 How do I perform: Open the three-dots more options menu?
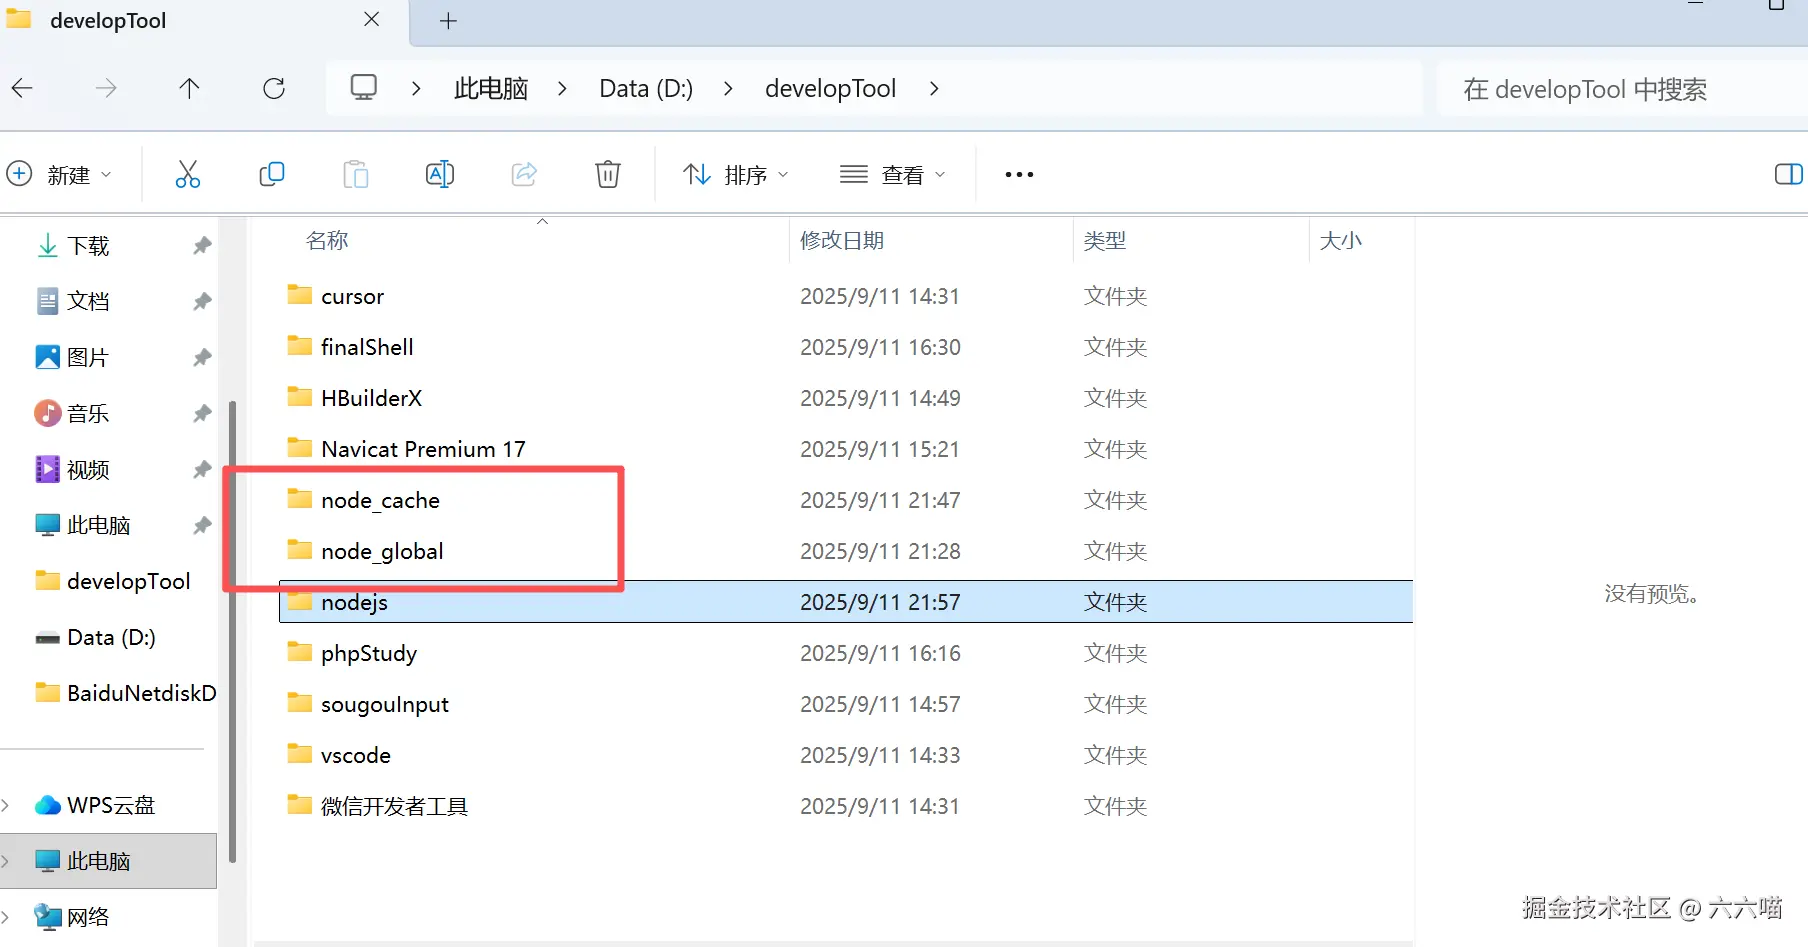(x=1019, y=174)
